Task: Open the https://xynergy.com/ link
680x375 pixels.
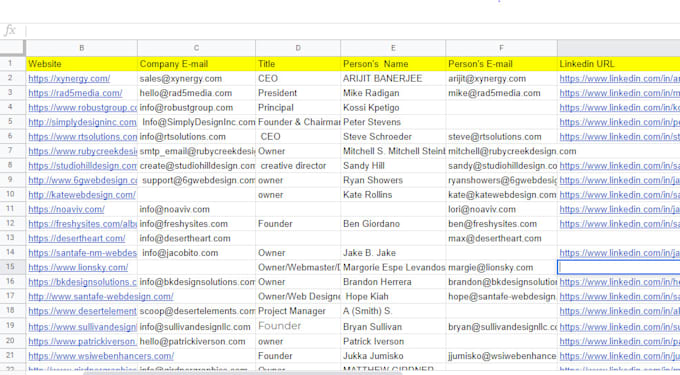Action: pos(69,78)
